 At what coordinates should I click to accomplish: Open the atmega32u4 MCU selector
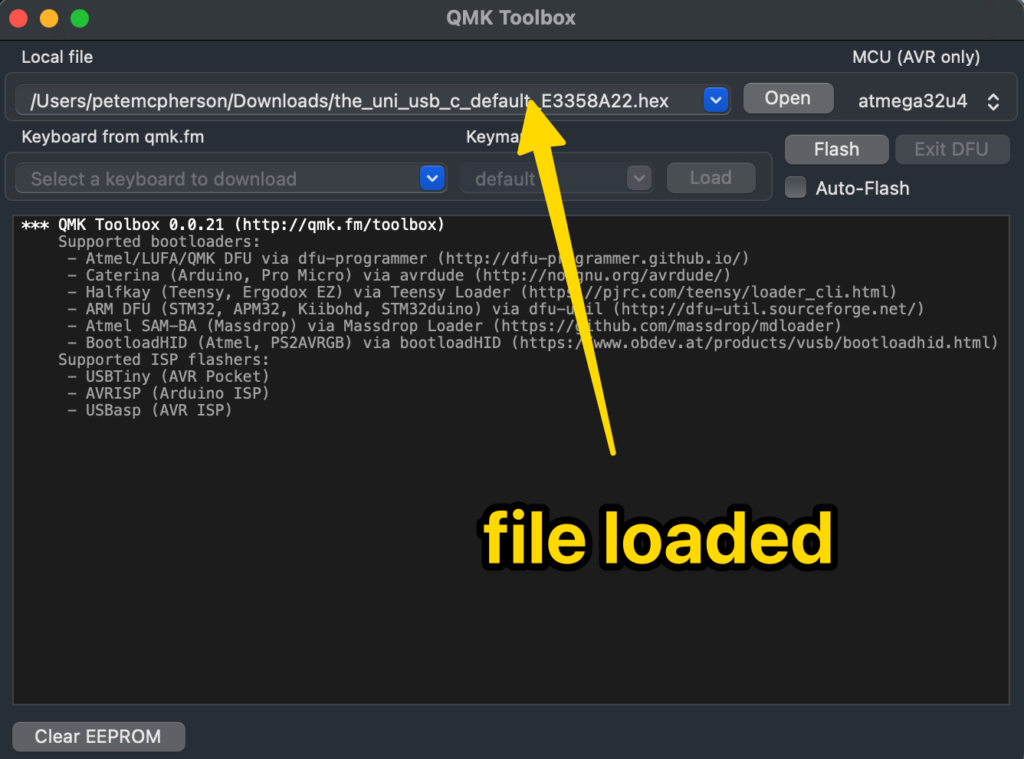[x=928, y=101]
